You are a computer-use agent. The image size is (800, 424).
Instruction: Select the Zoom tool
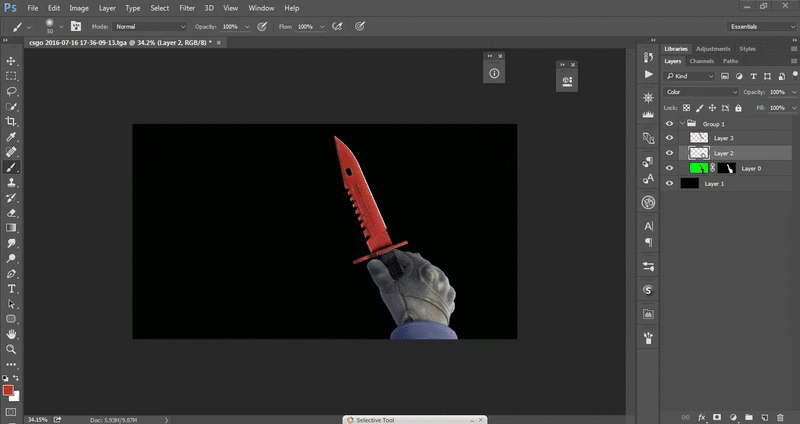(x=11, y=350)
